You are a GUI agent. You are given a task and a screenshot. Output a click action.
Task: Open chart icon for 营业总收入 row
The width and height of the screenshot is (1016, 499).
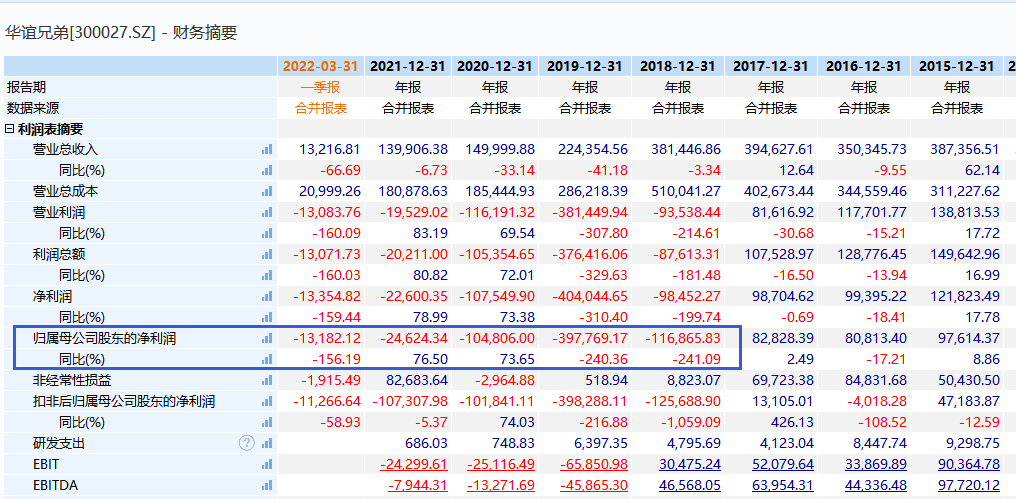pyautogui.click(x=266, y=150)
